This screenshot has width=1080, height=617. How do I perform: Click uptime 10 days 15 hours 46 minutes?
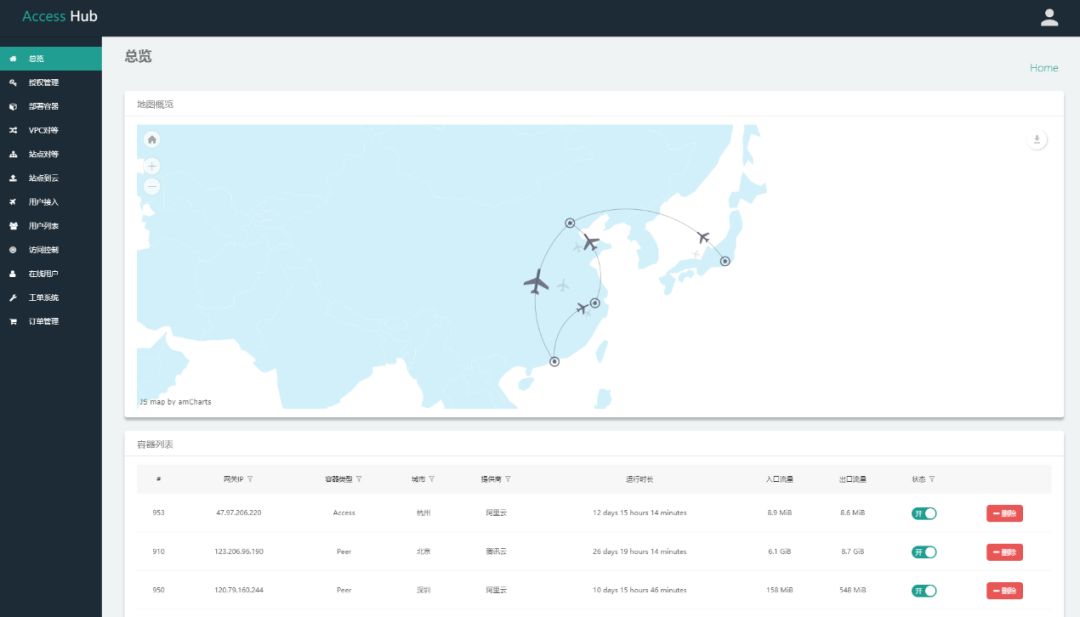(639, 590)
